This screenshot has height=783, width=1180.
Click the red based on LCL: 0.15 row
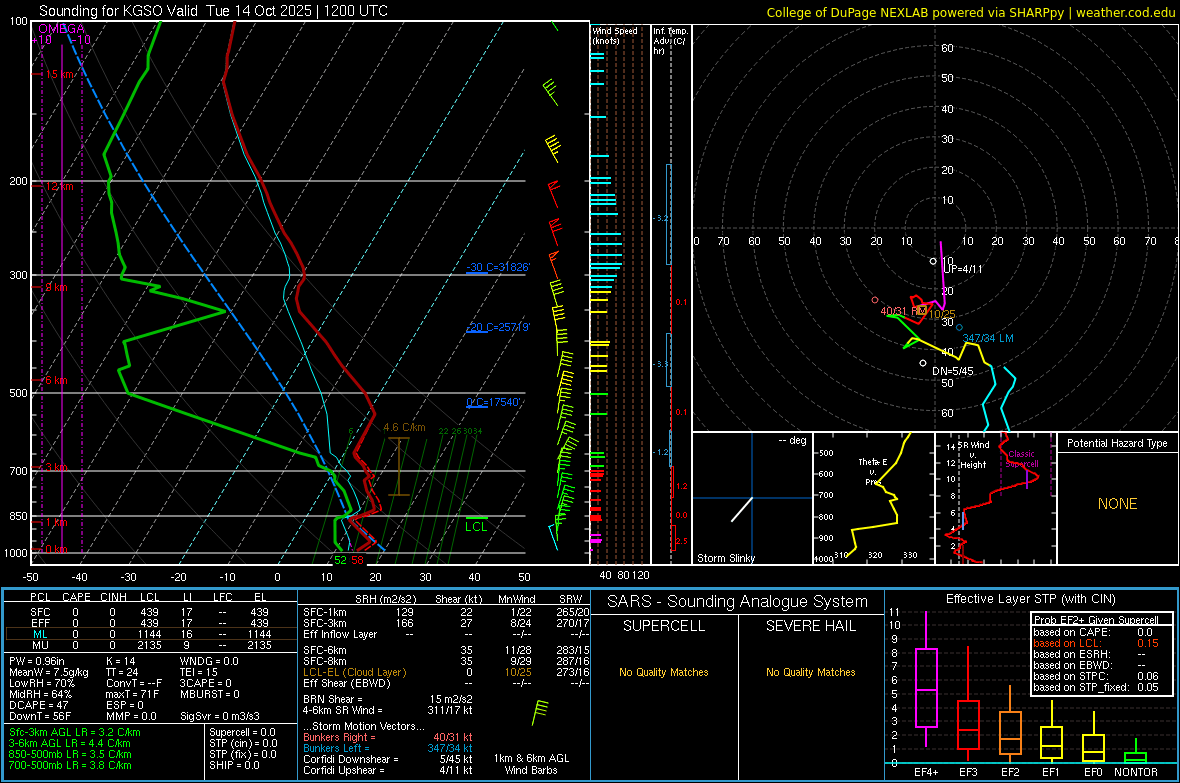click(1096, 643)
